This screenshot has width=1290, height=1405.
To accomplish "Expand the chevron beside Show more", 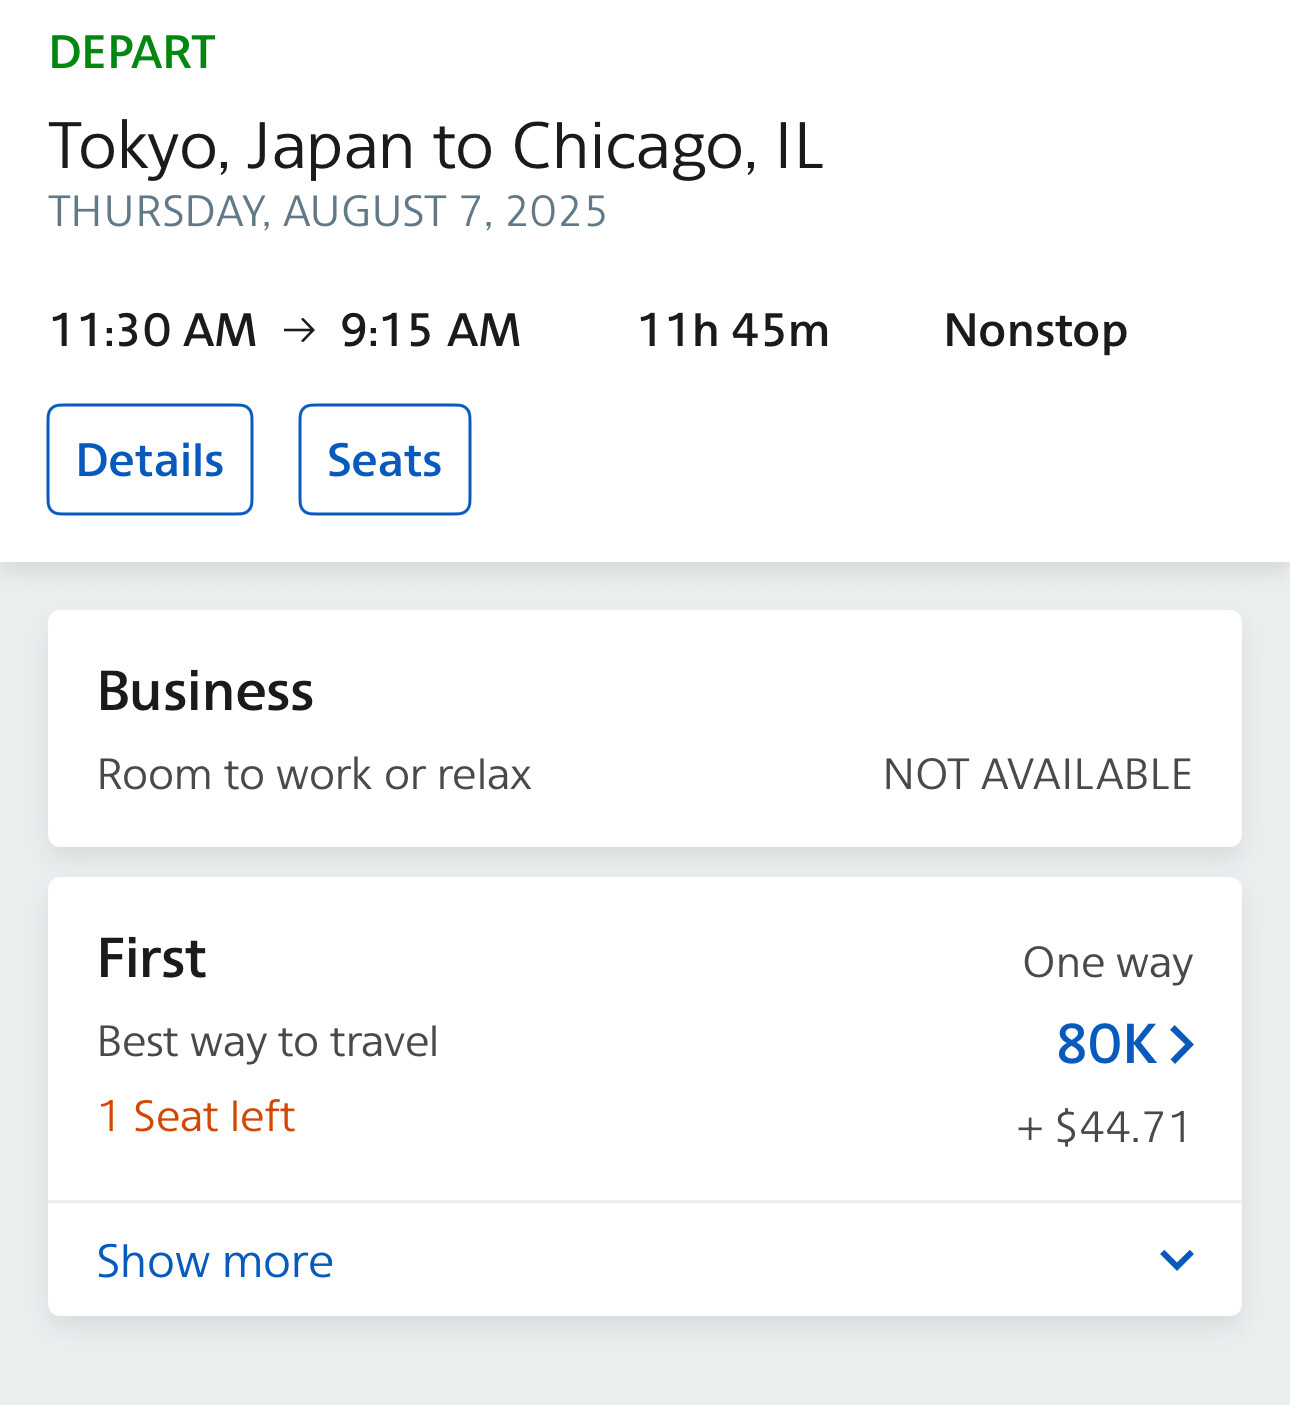I will (1177, 1260).
